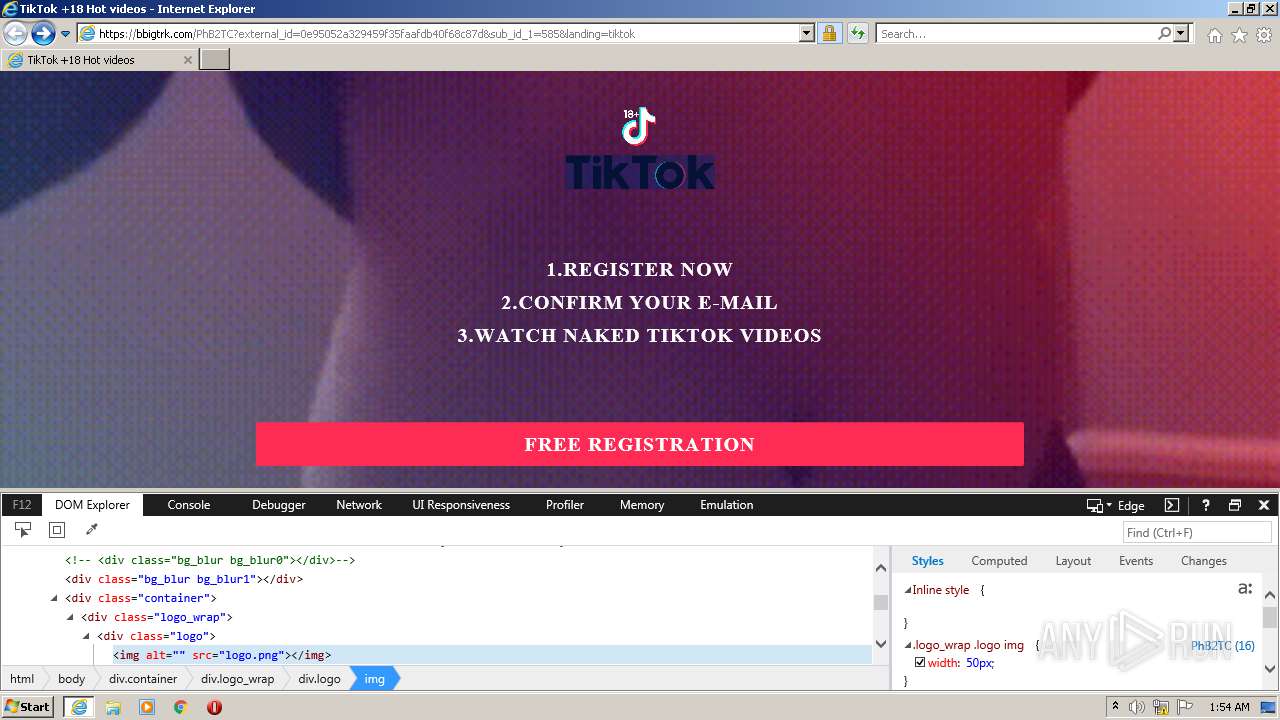Go to the Home page icon

pos(1214,35)
